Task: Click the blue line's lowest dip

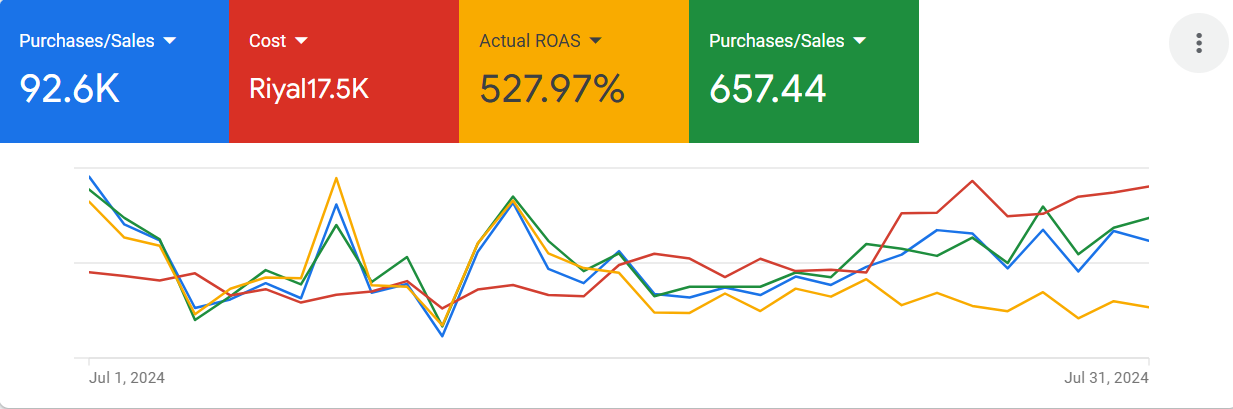Action: click(442, 336)
